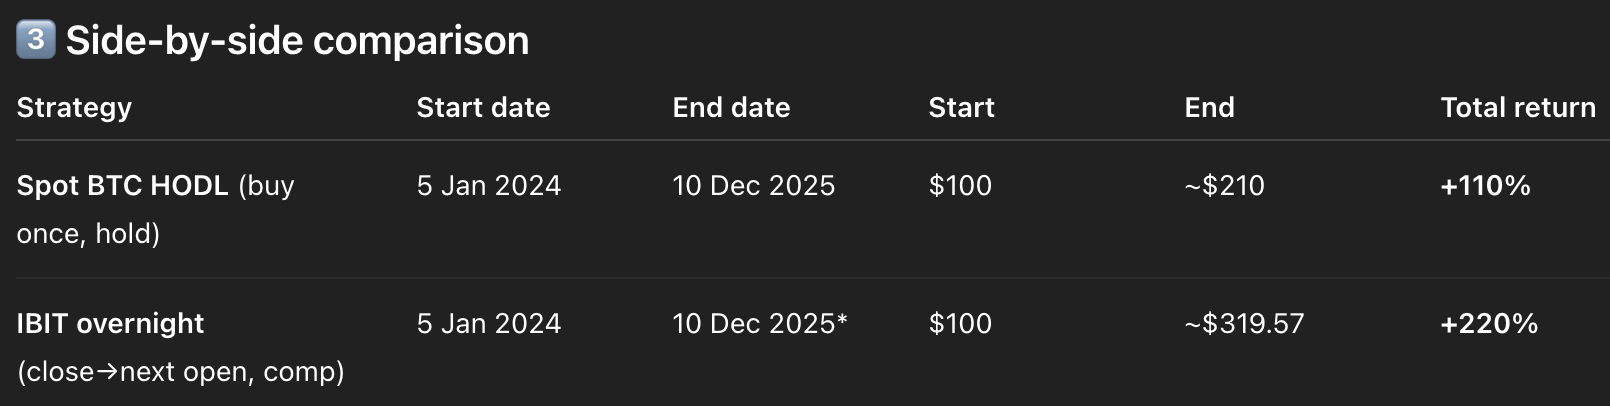Image resolution: width=1610 pixels, height=406 pixels.
Task: Select the End column header
Action: (1209, 107)
